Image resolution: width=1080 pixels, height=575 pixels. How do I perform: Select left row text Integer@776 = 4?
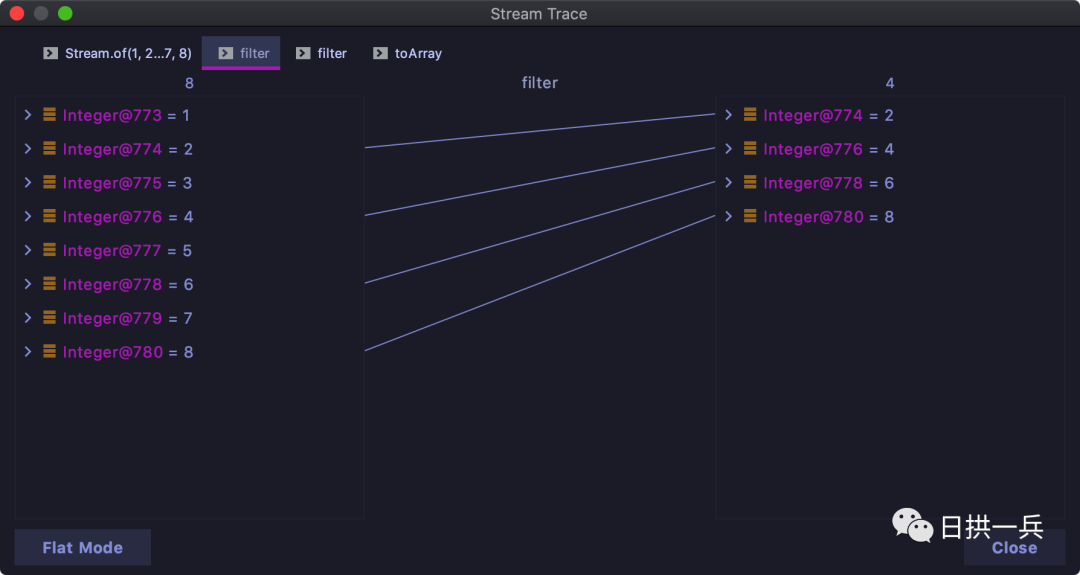pos(128,216)
